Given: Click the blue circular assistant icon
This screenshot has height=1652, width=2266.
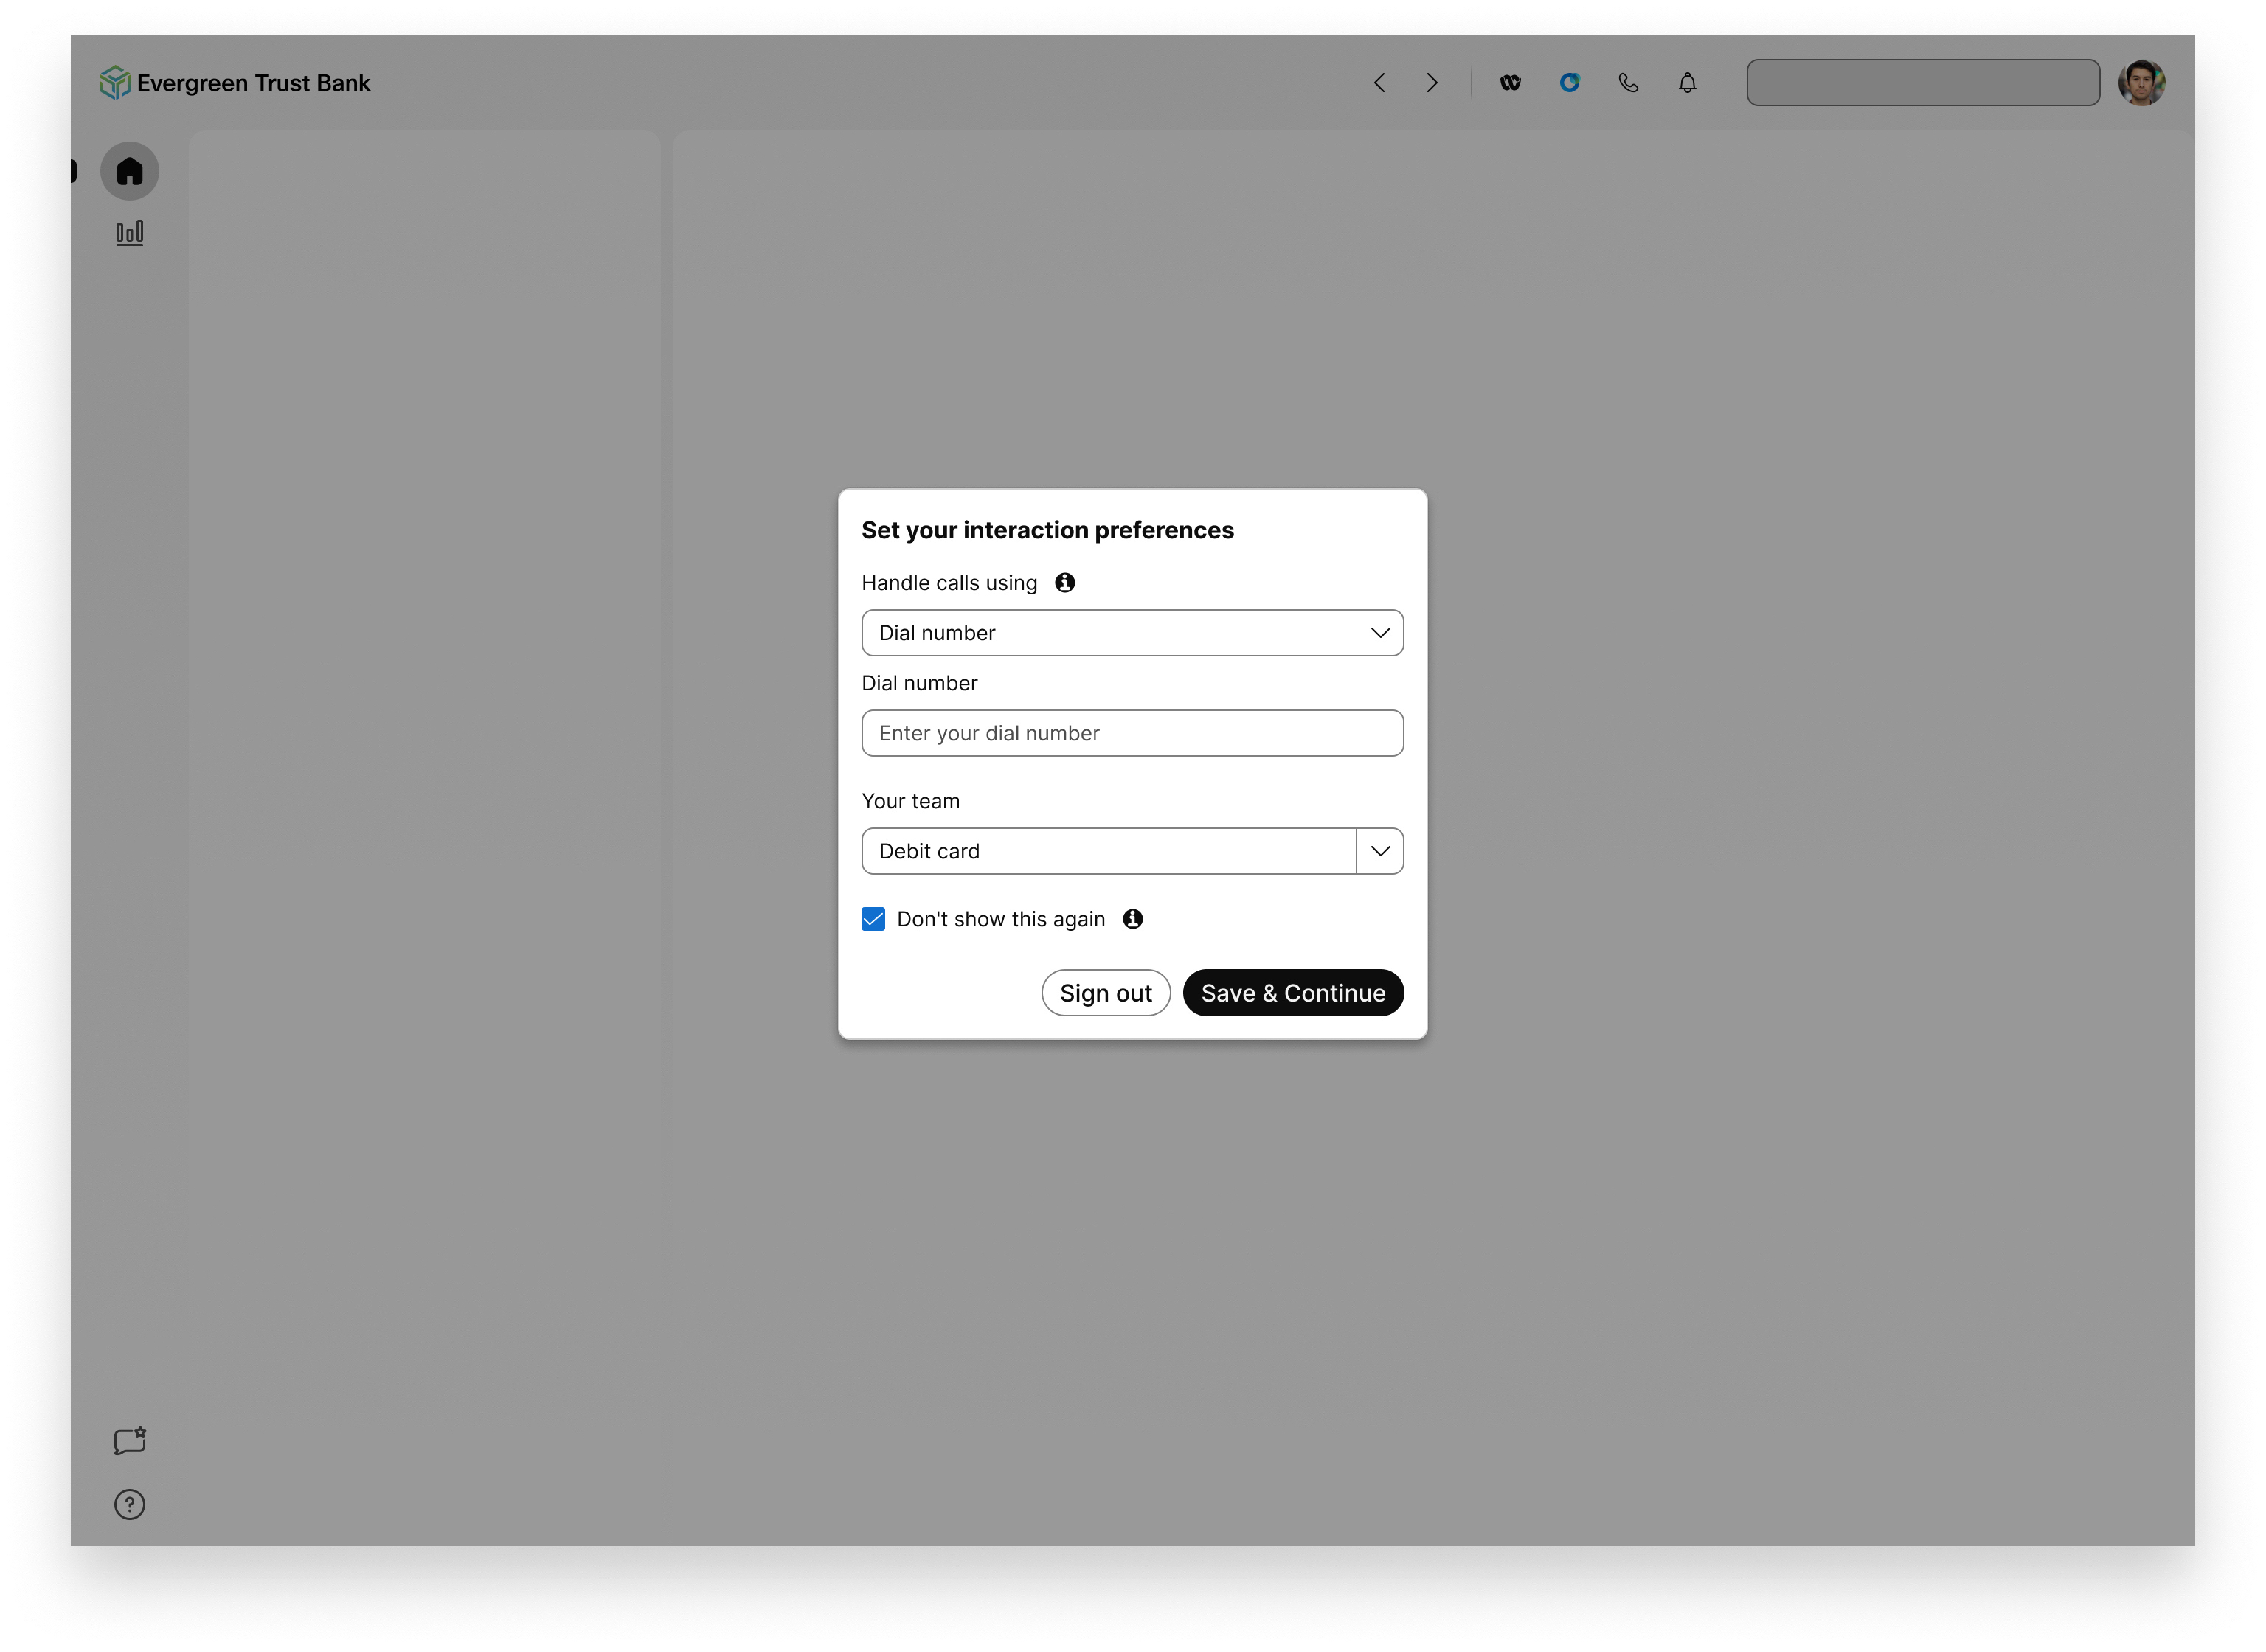Looking at the screenshot, I should [x=1569, y=83].
